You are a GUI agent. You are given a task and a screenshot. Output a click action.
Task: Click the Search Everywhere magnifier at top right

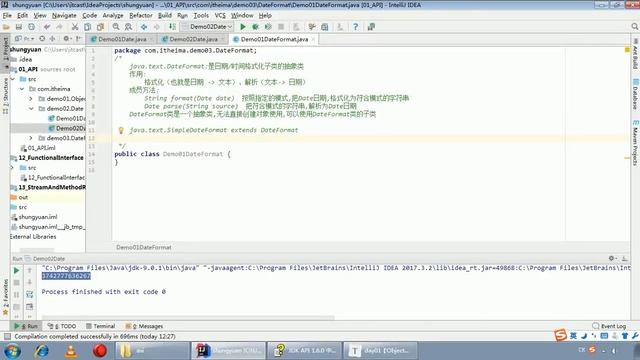pos(635,27)
